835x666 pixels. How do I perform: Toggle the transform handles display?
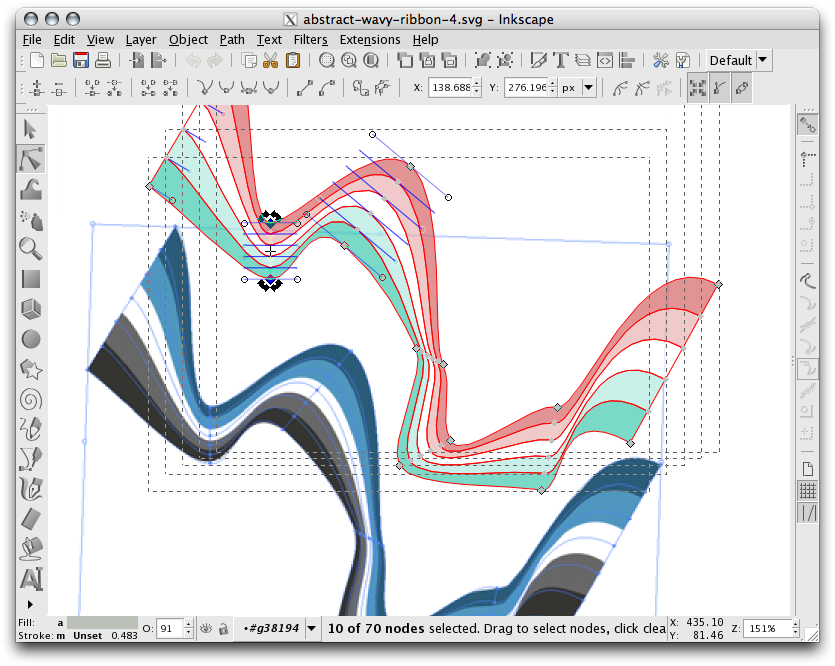[697, 87]
